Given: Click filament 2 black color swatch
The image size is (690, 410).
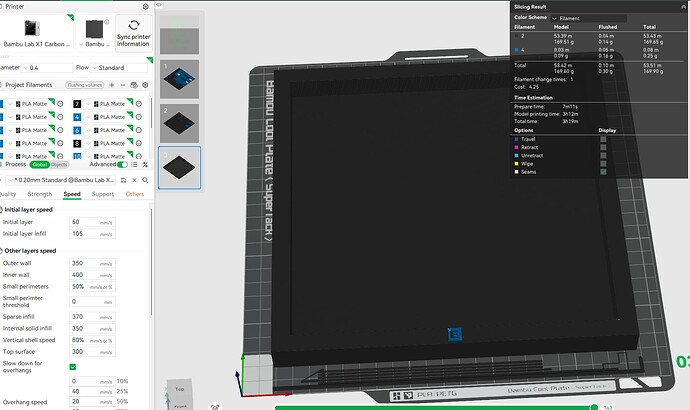Looking at the screenshot, I should (x=77, y=104).
